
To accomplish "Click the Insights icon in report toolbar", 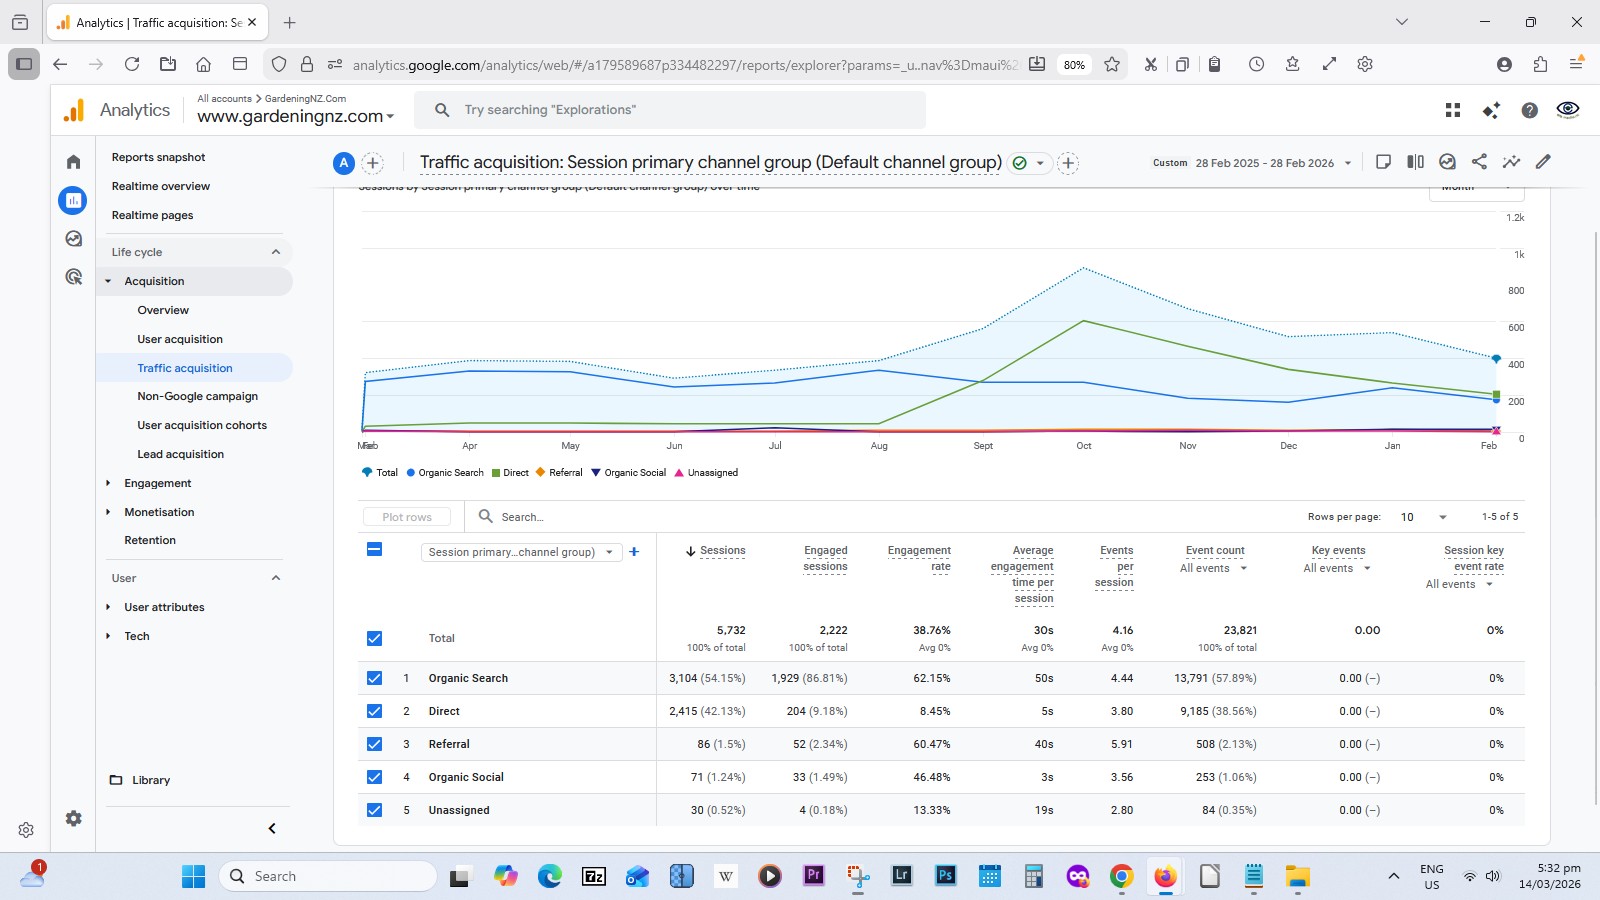I will coord(1511,162).
